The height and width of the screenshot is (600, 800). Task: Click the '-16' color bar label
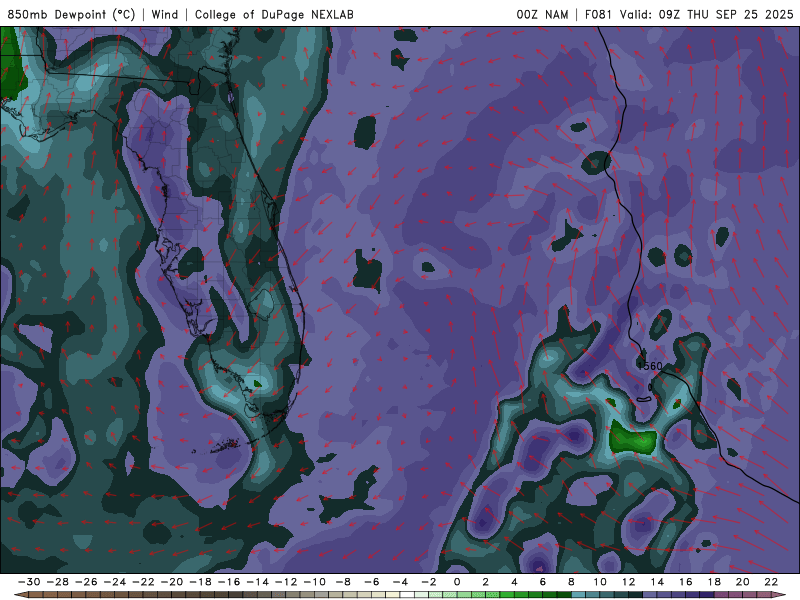pyautogui.click(x=229, y=582)
